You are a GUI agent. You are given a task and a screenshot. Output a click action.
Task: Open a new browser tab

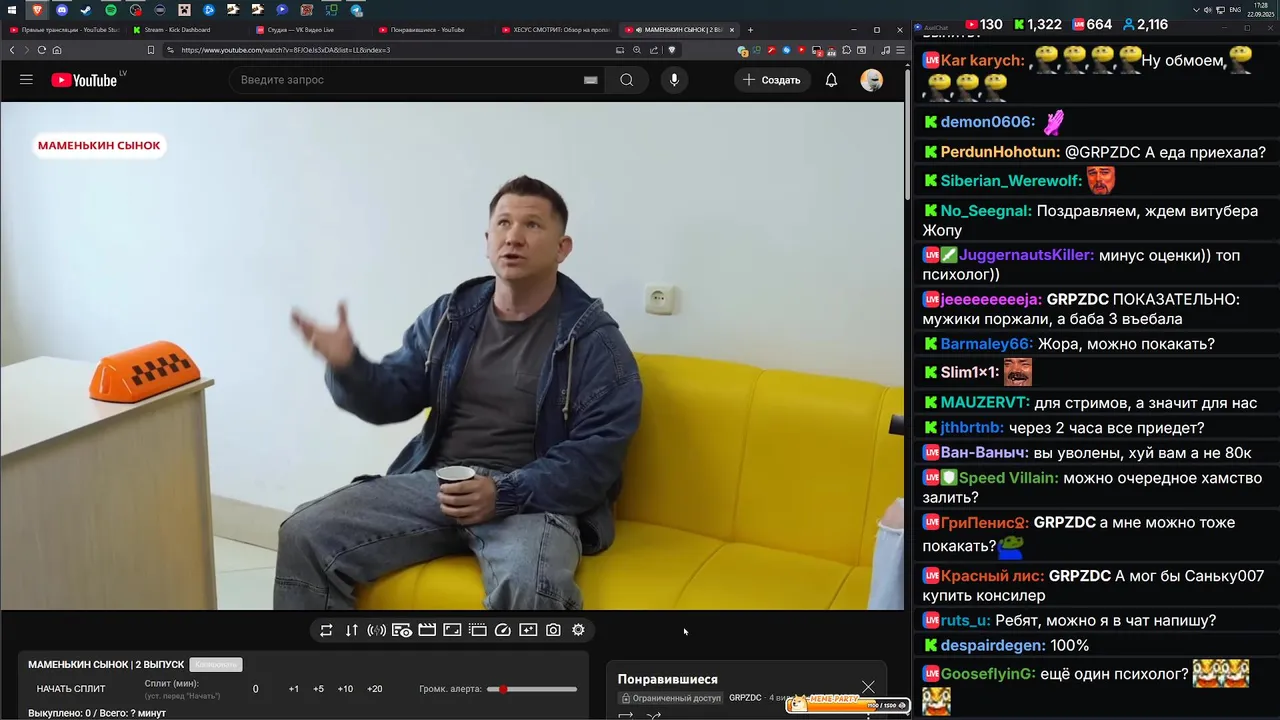pos(750,30)
